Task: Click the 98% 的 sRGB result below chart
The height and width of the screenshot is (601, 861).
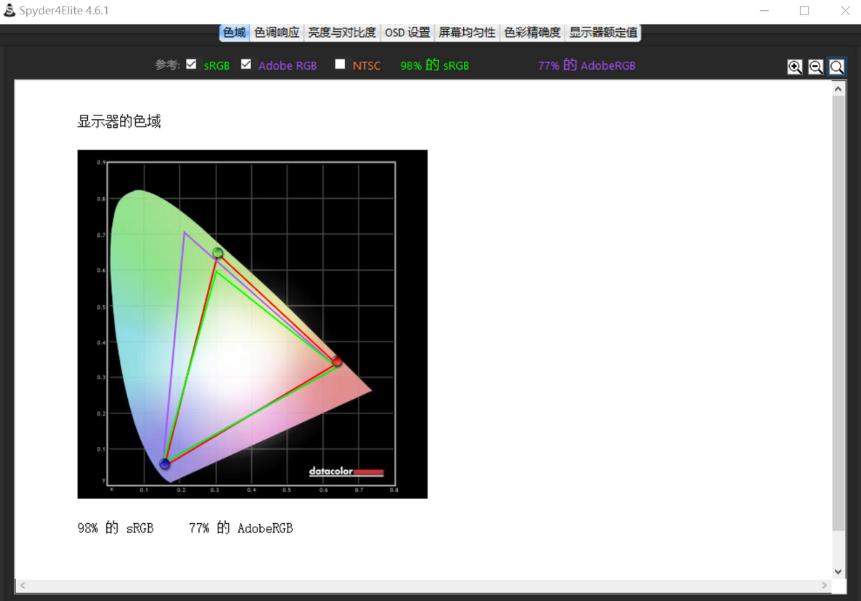Action: pos(115,528)
